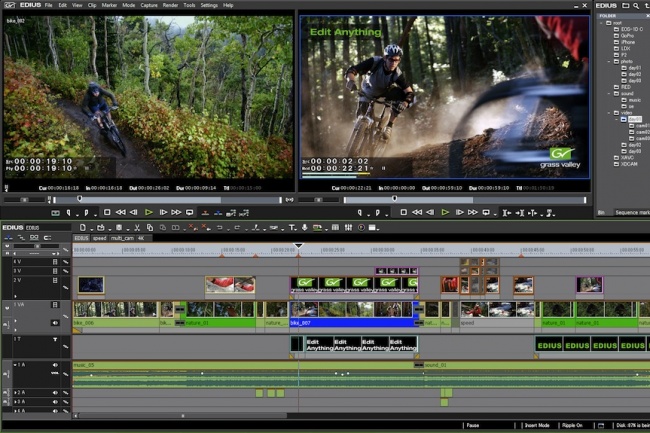Click the Undo arrow in timeline toolbar

pos(220,227)
